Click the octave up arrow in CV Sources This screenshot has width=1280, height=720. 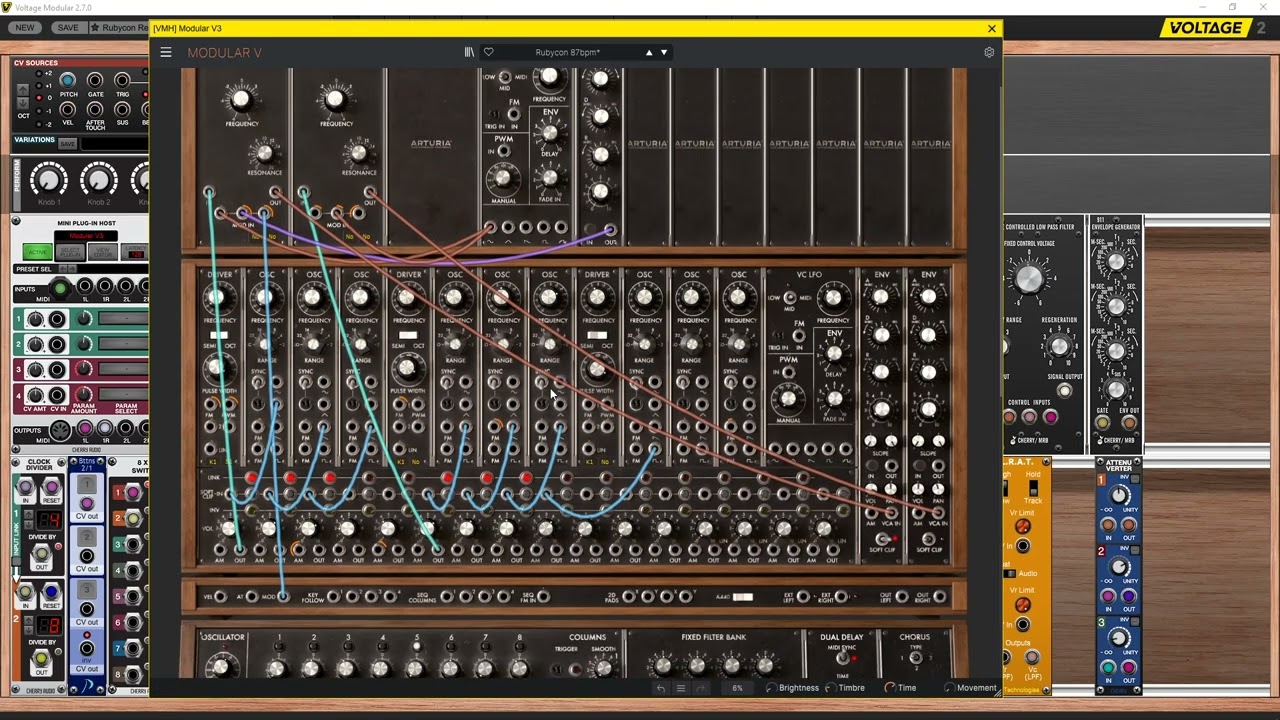22,89
